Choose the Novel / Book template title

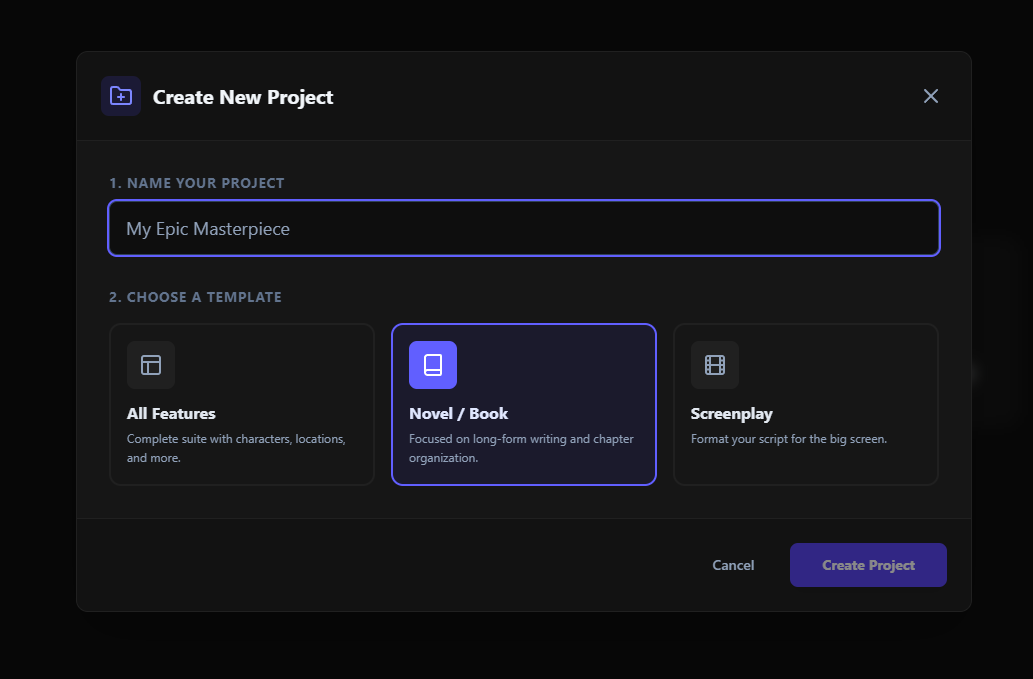[x=459, y=414]
